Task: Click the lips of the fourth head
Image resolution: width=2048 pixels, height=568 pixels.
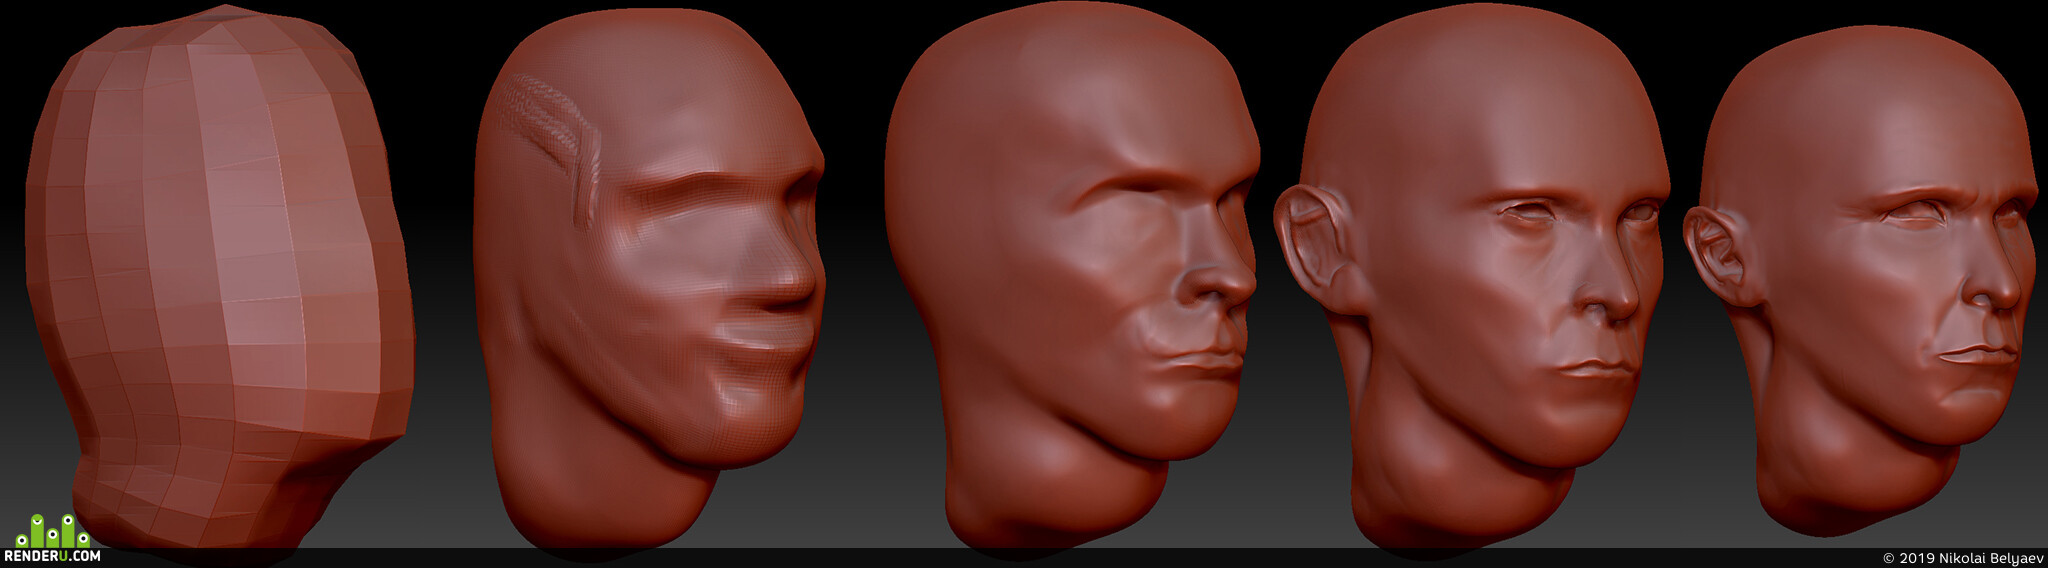Action: pos(1598,369)
